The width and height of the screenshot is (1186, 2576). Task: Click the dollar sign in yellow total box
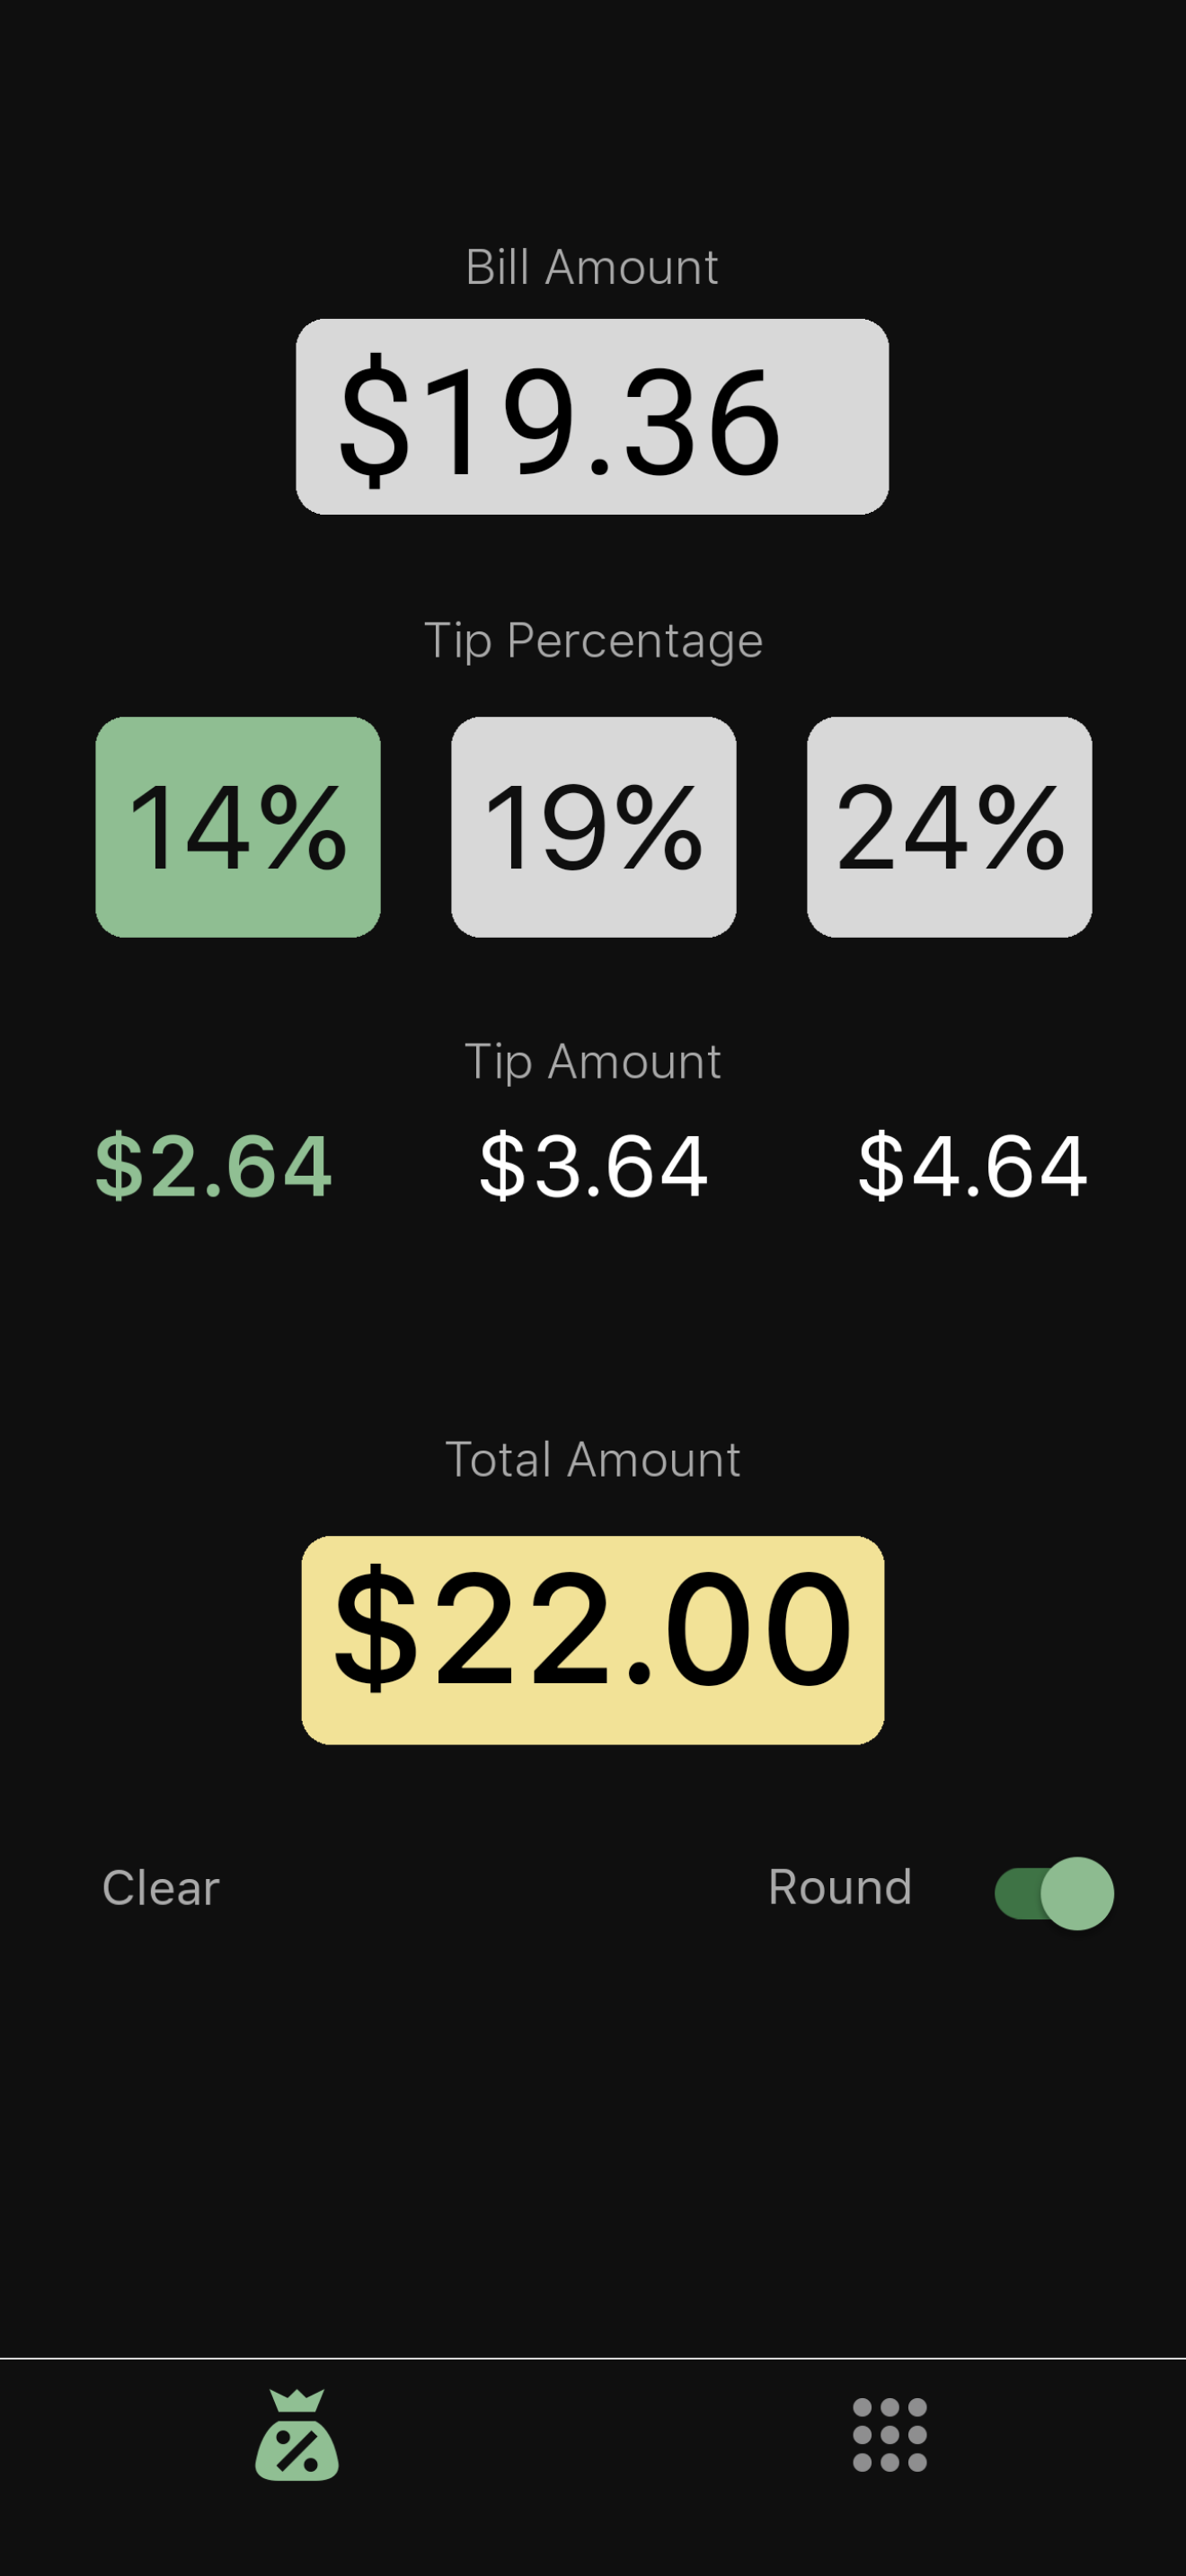[x=376, y=1628]
